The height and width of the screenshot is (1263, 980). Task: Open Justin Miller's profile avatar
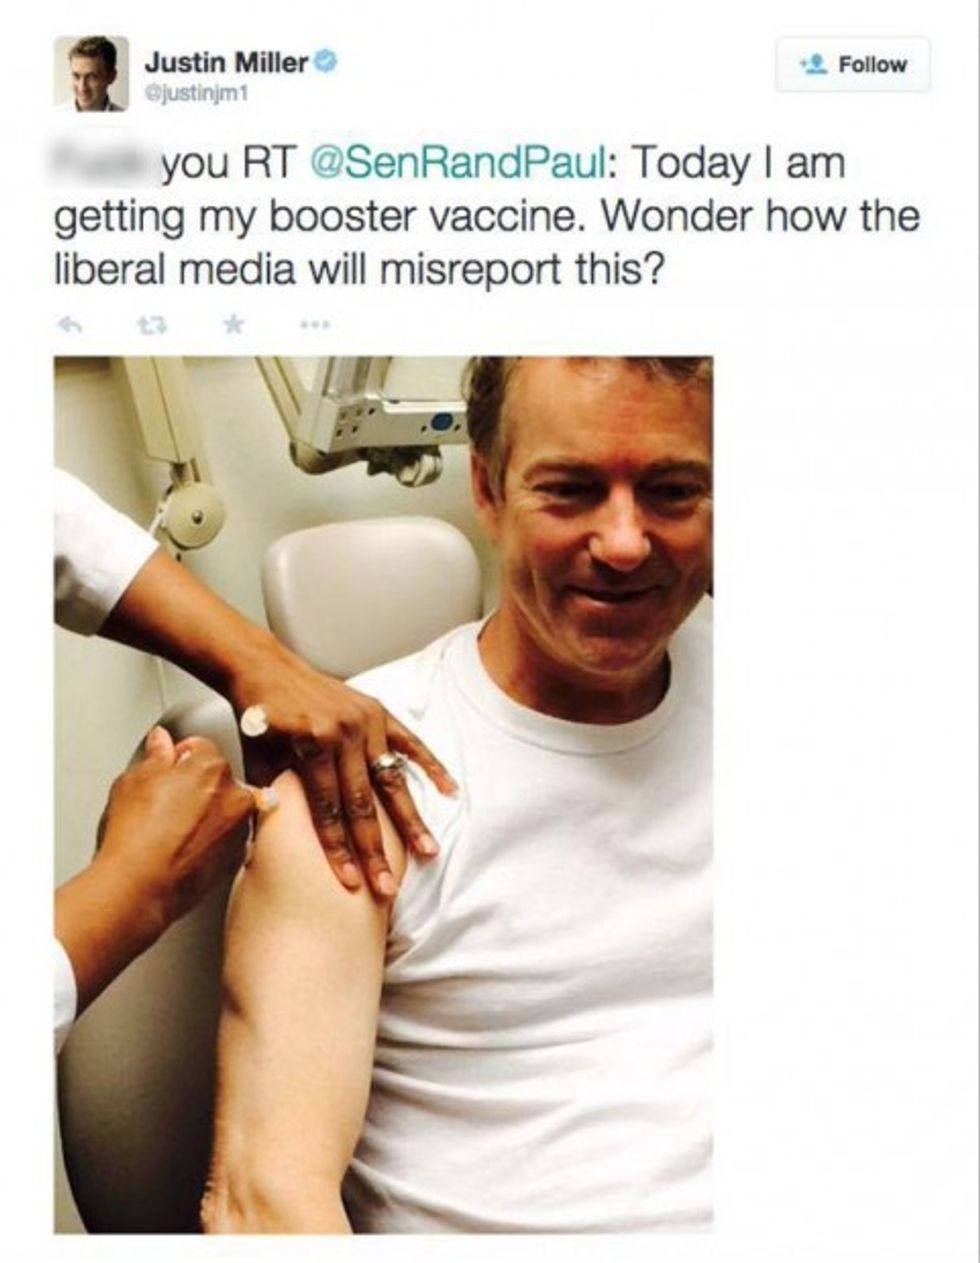tap(91, 74)
